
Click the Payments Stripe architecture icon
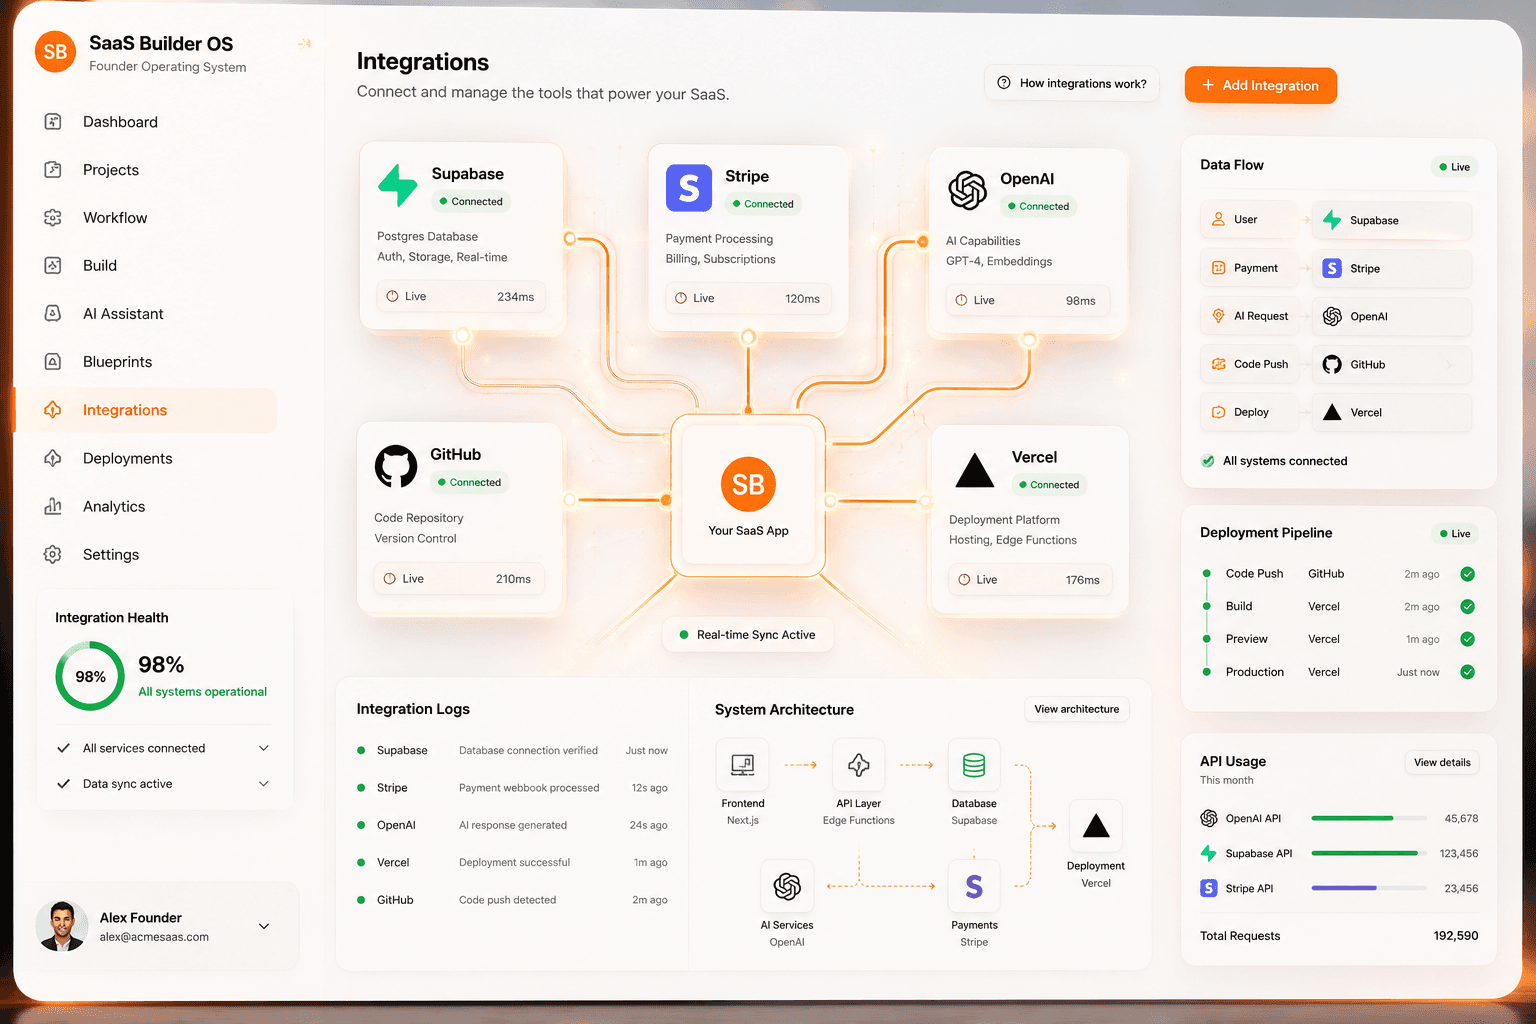[974, 886]
